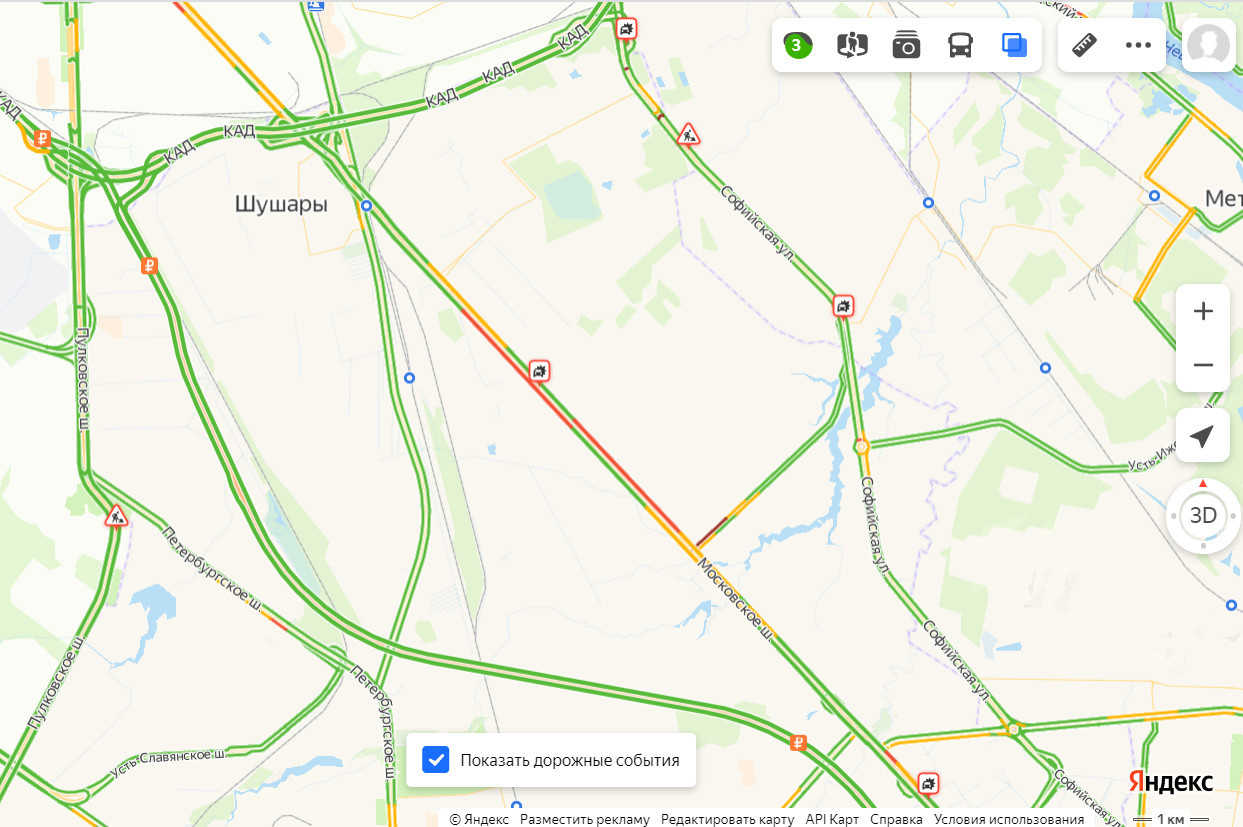The height and width of the screenshot is (827, 1243).
Task: Open the API Карт link
Action: tap(832, 819)
